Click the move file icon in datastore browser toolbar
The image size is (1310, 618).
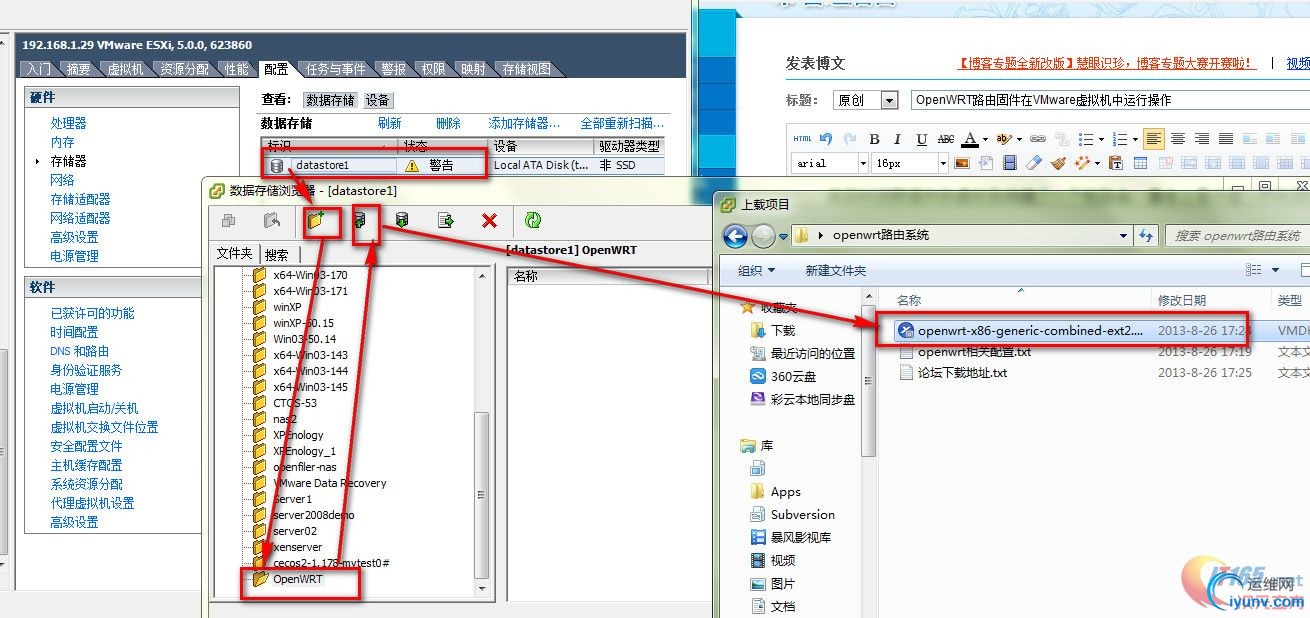coord(446,220)
